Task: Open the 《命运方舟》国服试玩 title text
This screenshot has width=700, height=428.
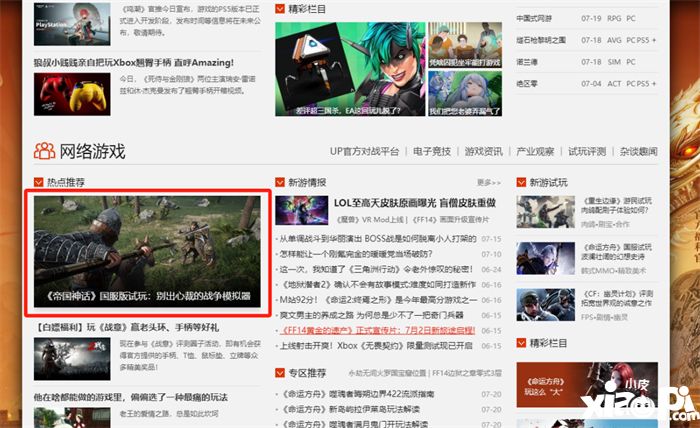Action: point(617,252)
